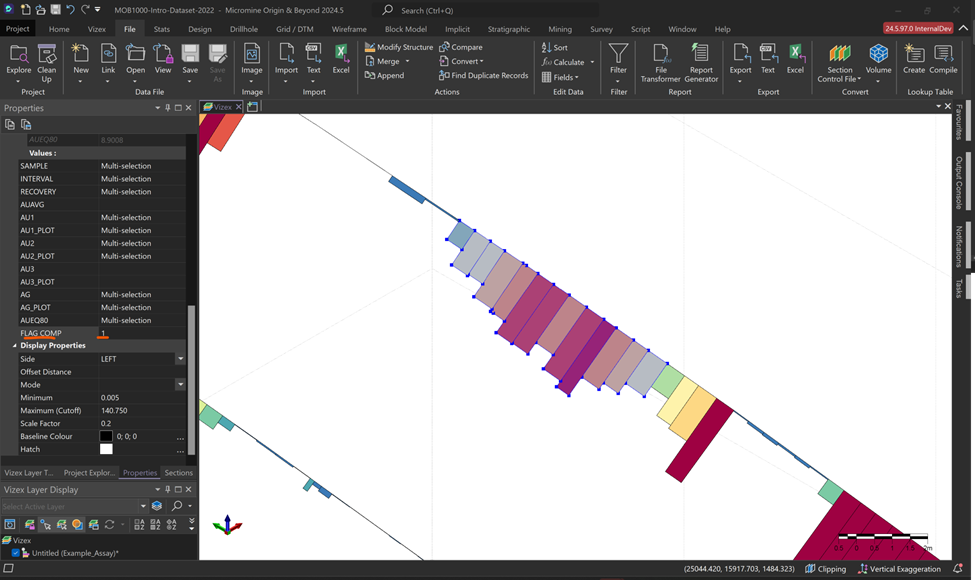Open the Side dropdown showing LEFT
This screenshot has height=580, width=975.
pyautogui.click(x=180, y=359)
